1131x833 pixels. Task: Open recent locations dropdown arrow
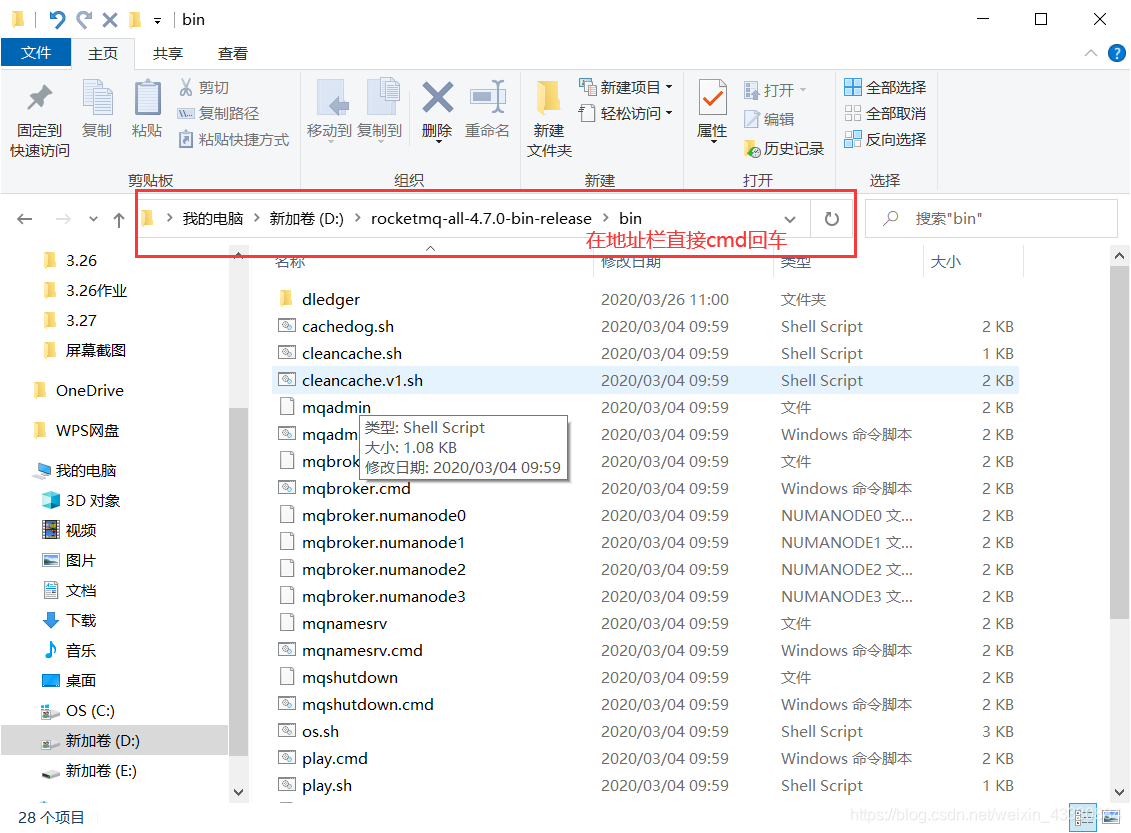pyautogui.click(x=93, y=219)
